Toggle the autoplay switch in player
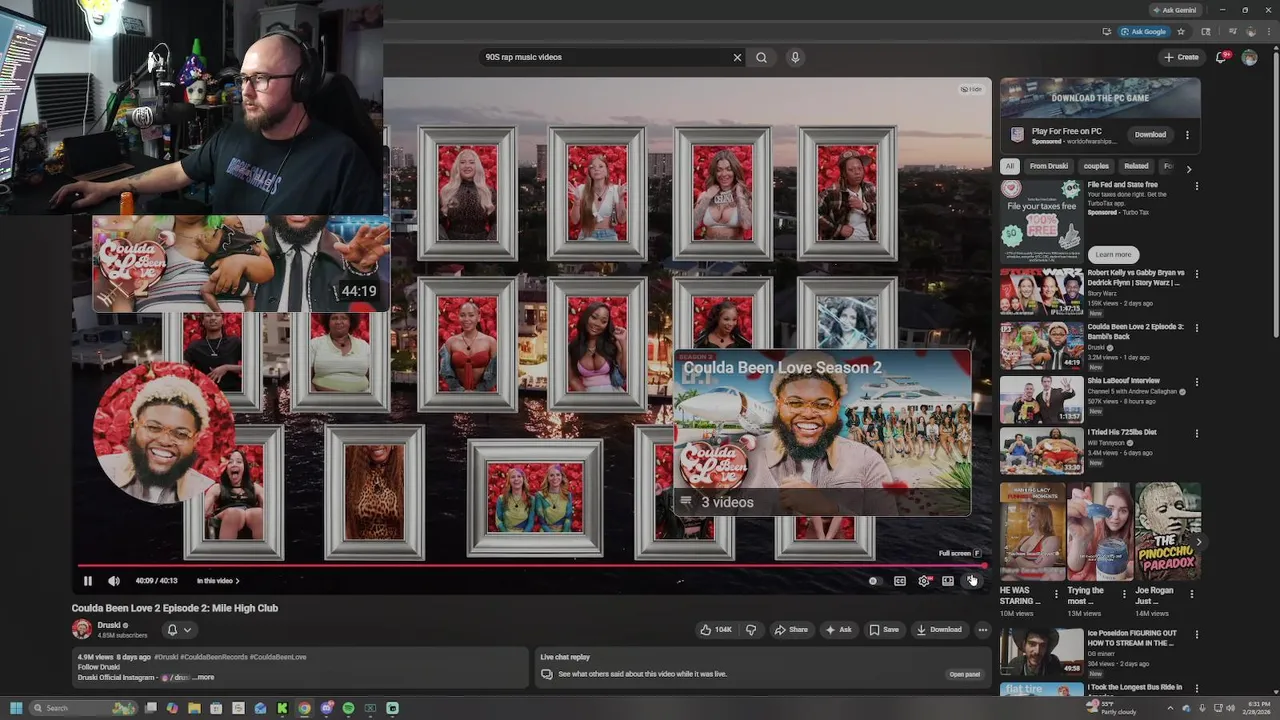The width and height of the screenshot is (1280, 720). (x=875, y=581)
